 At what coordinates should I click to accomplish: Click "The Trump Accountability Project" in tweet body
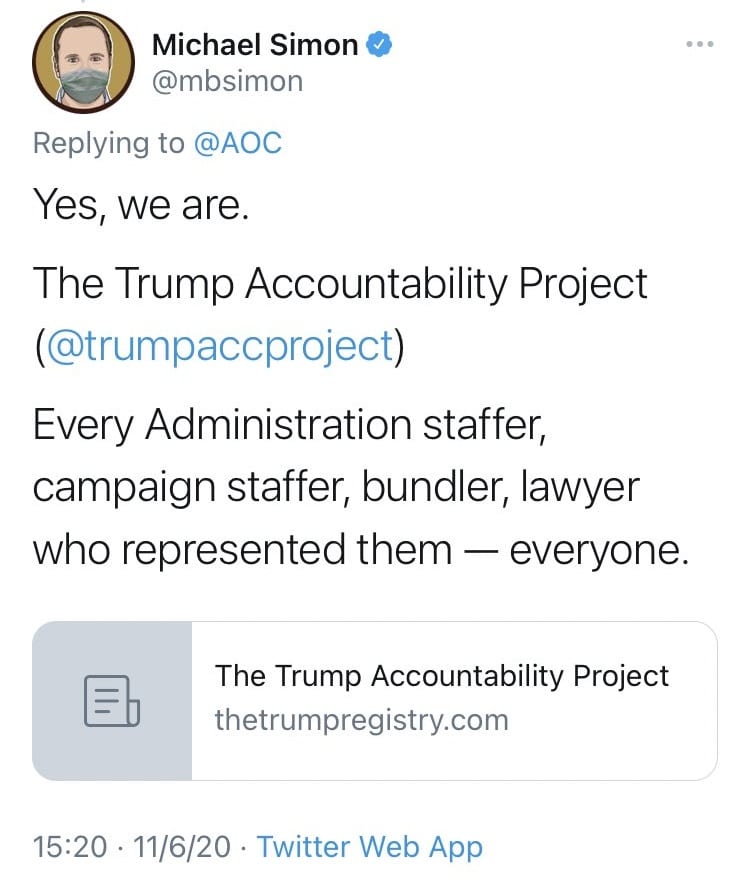coord(340,284)
